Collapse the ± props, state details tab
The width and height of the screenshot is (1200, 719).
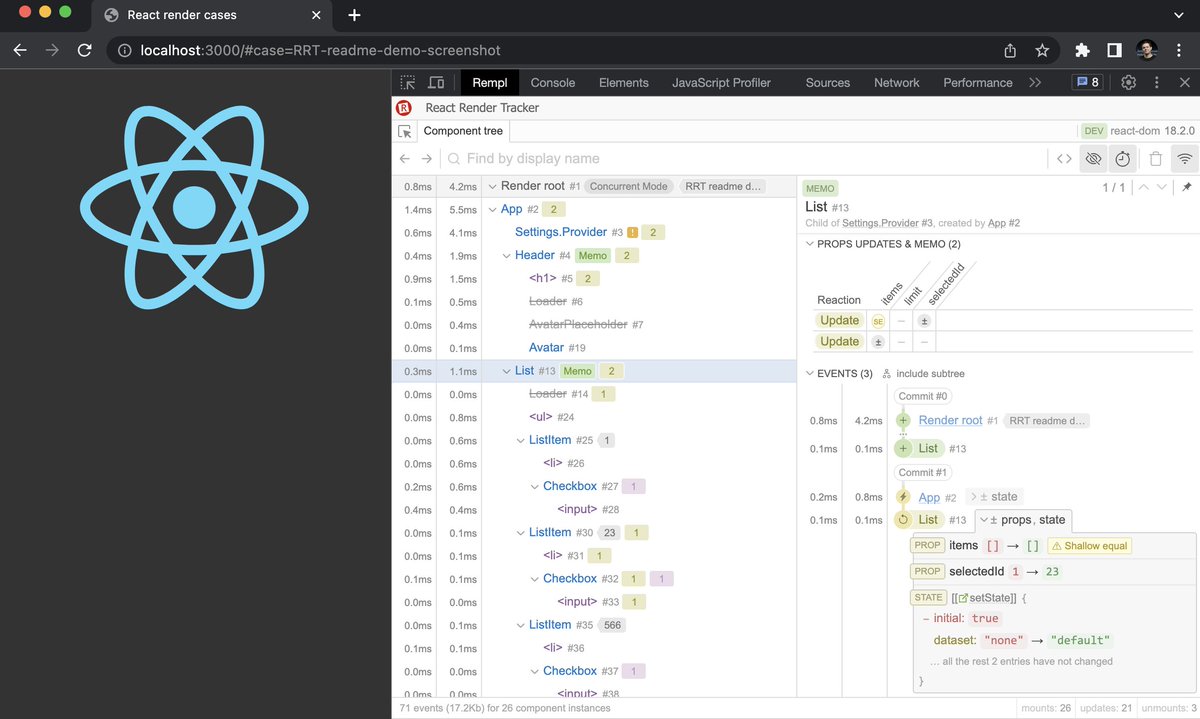pos(1022,520)
